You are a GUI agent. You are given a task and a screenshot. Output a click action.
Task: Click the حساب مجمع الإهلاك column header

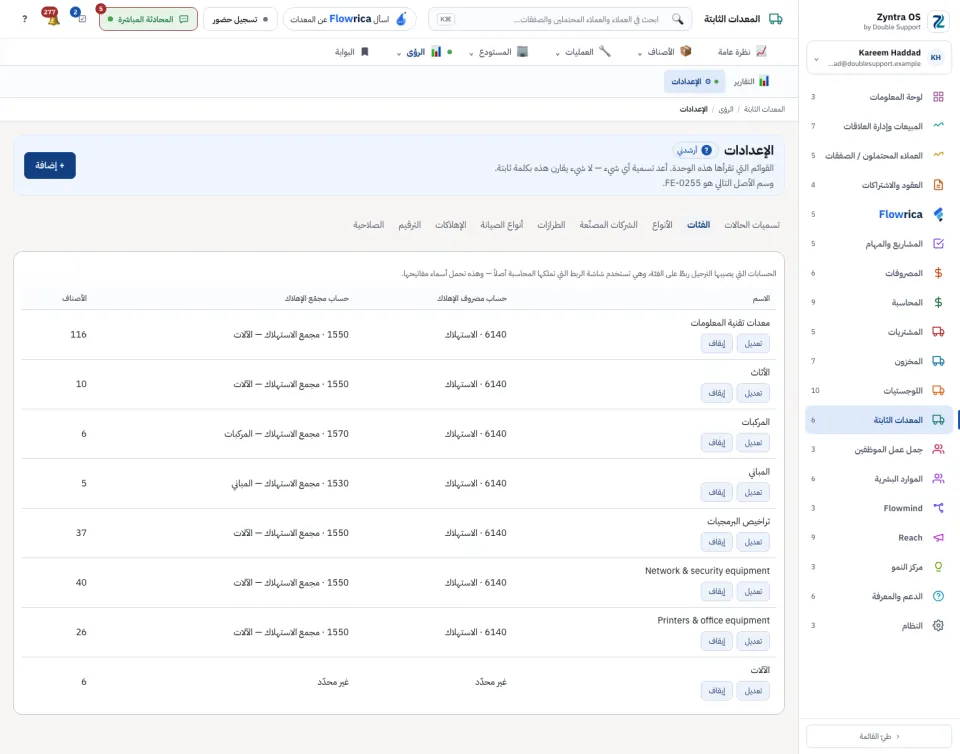317,298
